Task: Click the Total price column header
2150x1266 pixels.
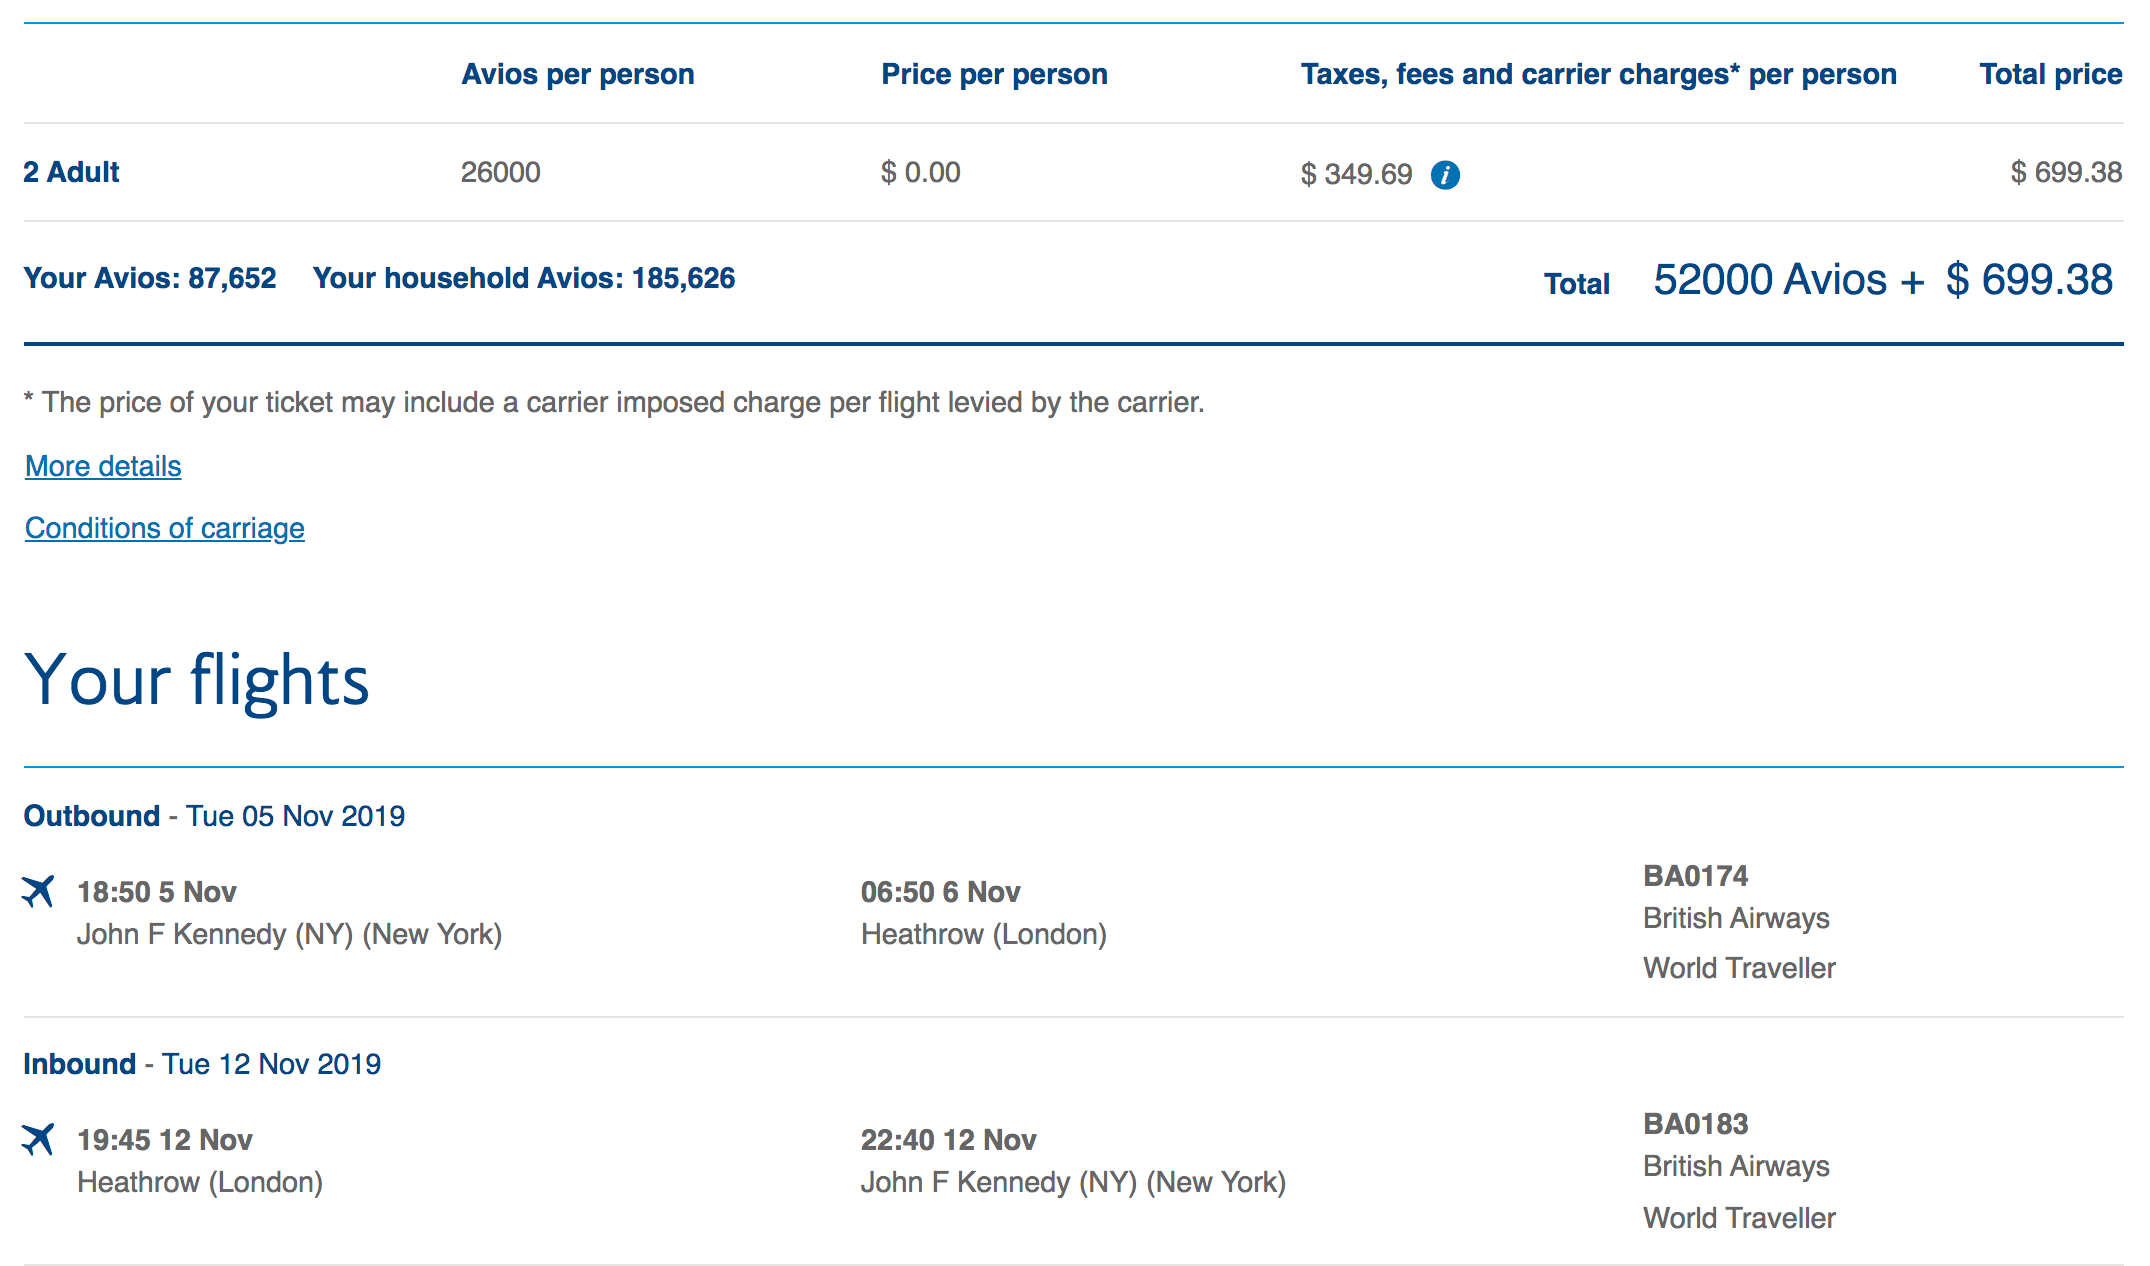Action: [x=2050, y=74]
